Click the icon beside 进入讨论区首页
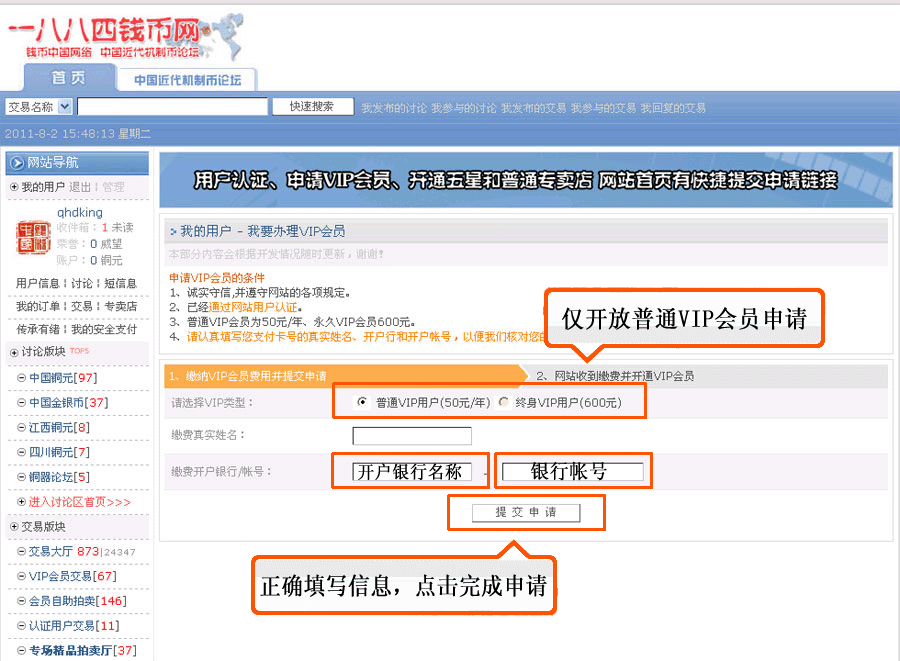Viewport: 900px width, 661px height. [x=22, y=502]
